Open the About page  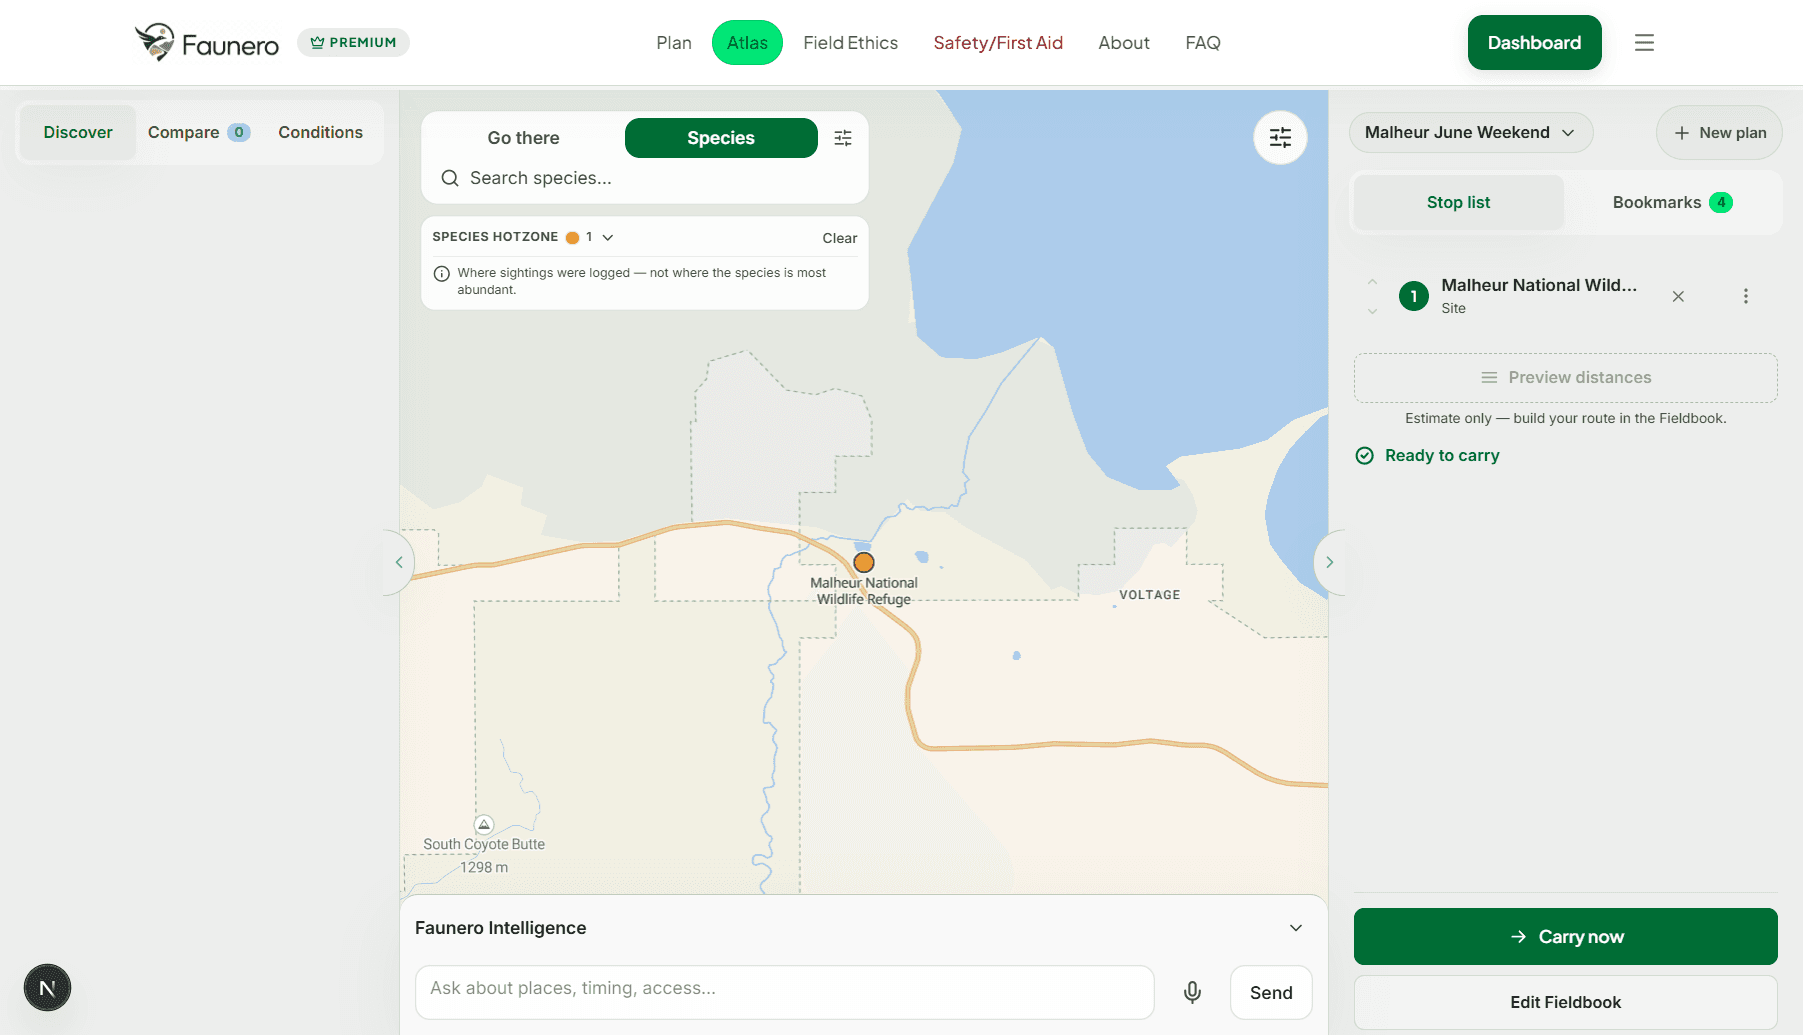pyautogui.click(x=1124, y=43)
